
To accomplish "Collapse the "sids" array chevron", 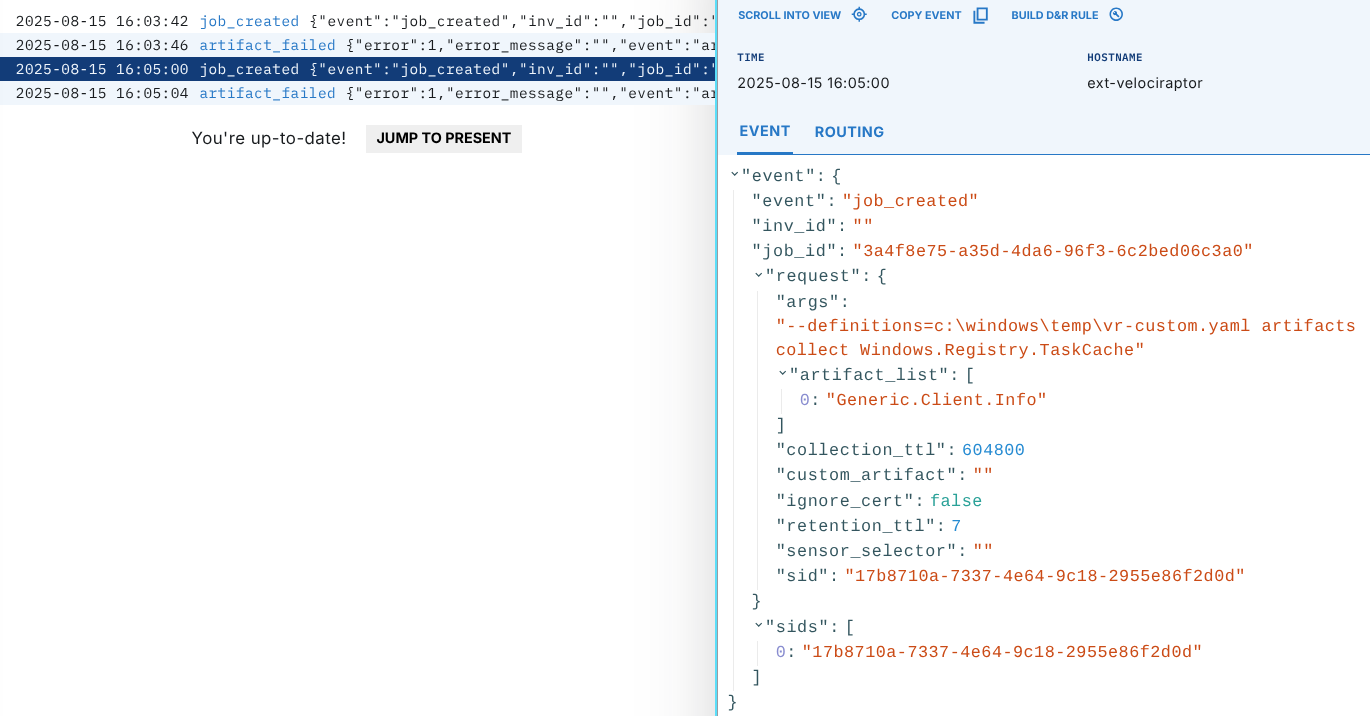I will 759,626.
